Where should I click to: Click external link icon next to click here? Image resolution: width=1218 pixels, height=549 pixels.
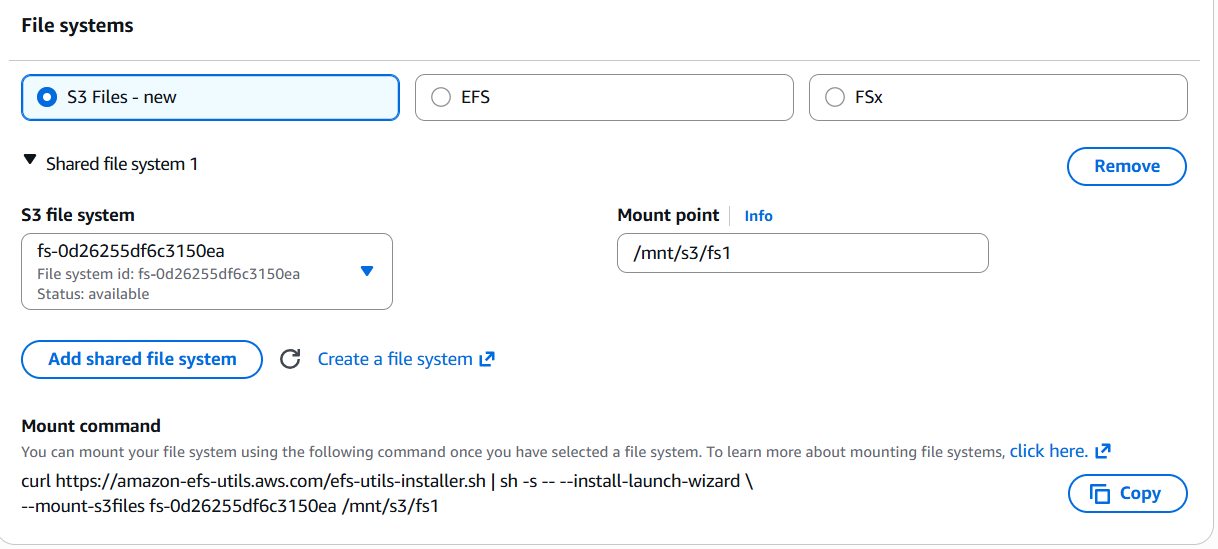1103,452
